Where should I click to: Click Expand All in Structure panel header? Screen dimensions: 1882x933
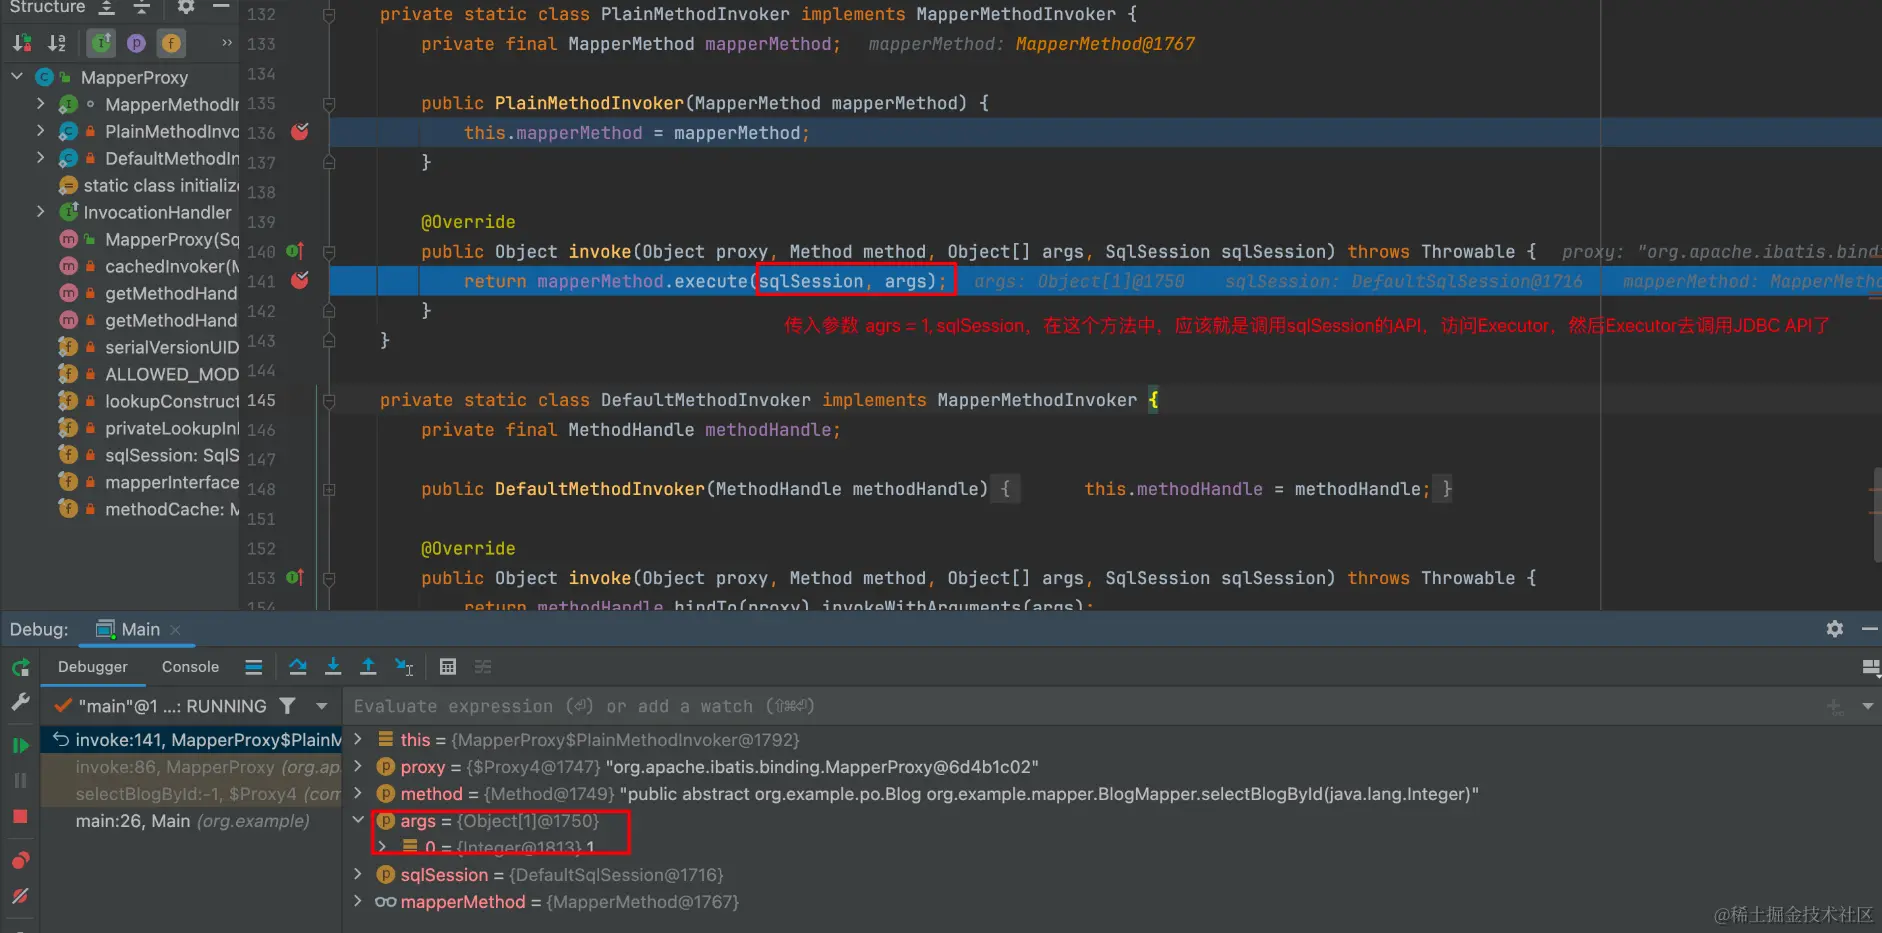[x=108, y=7]
